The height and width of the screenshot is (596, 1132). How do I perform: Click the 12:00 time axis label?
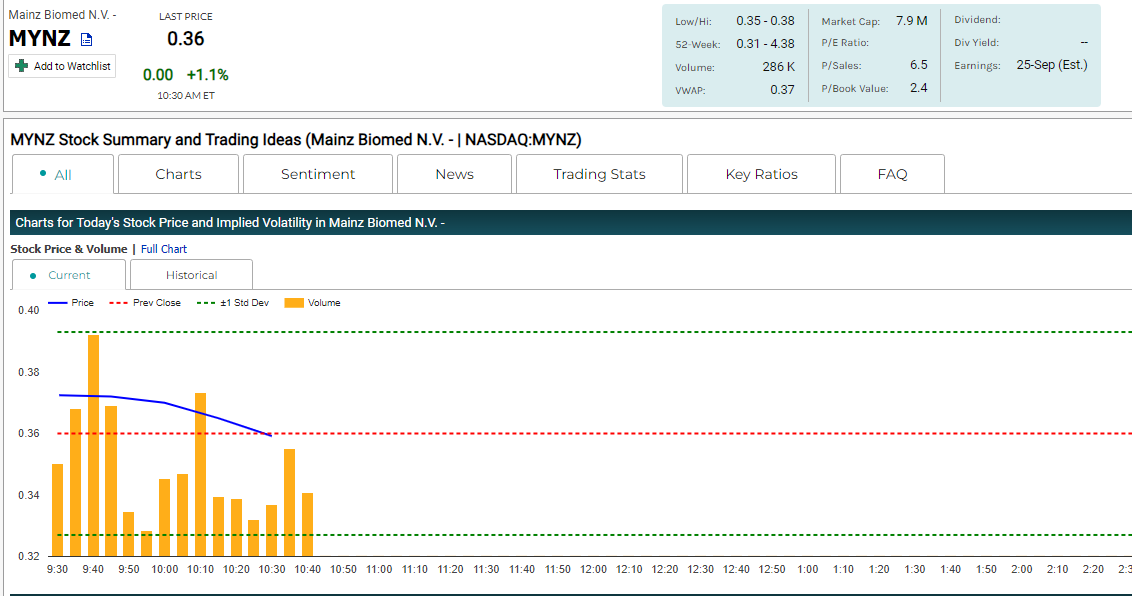(593, 569)
